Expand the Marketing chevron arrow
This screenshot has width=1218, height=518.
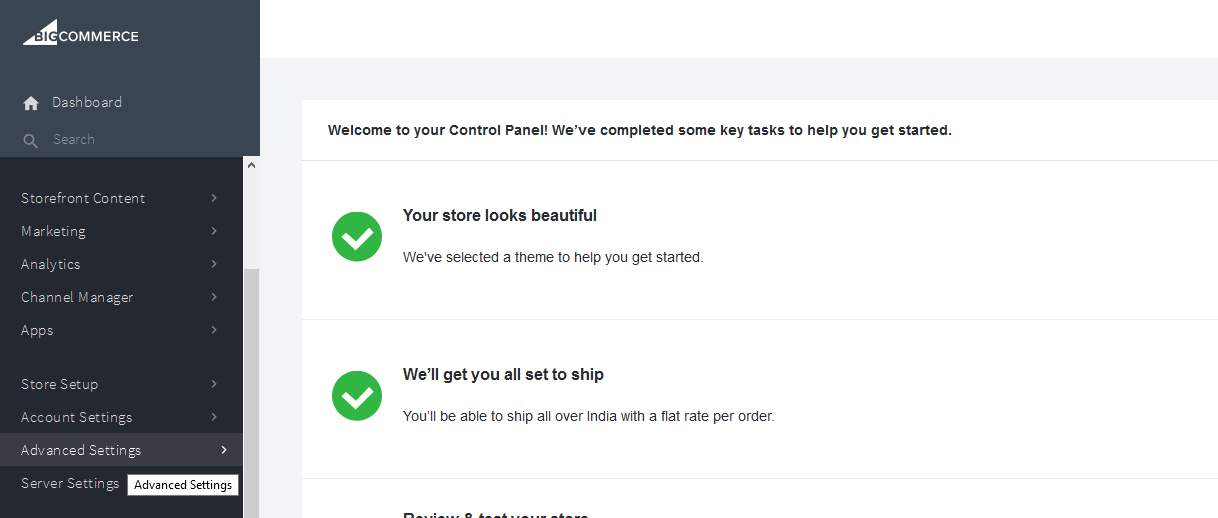point(214,231)
